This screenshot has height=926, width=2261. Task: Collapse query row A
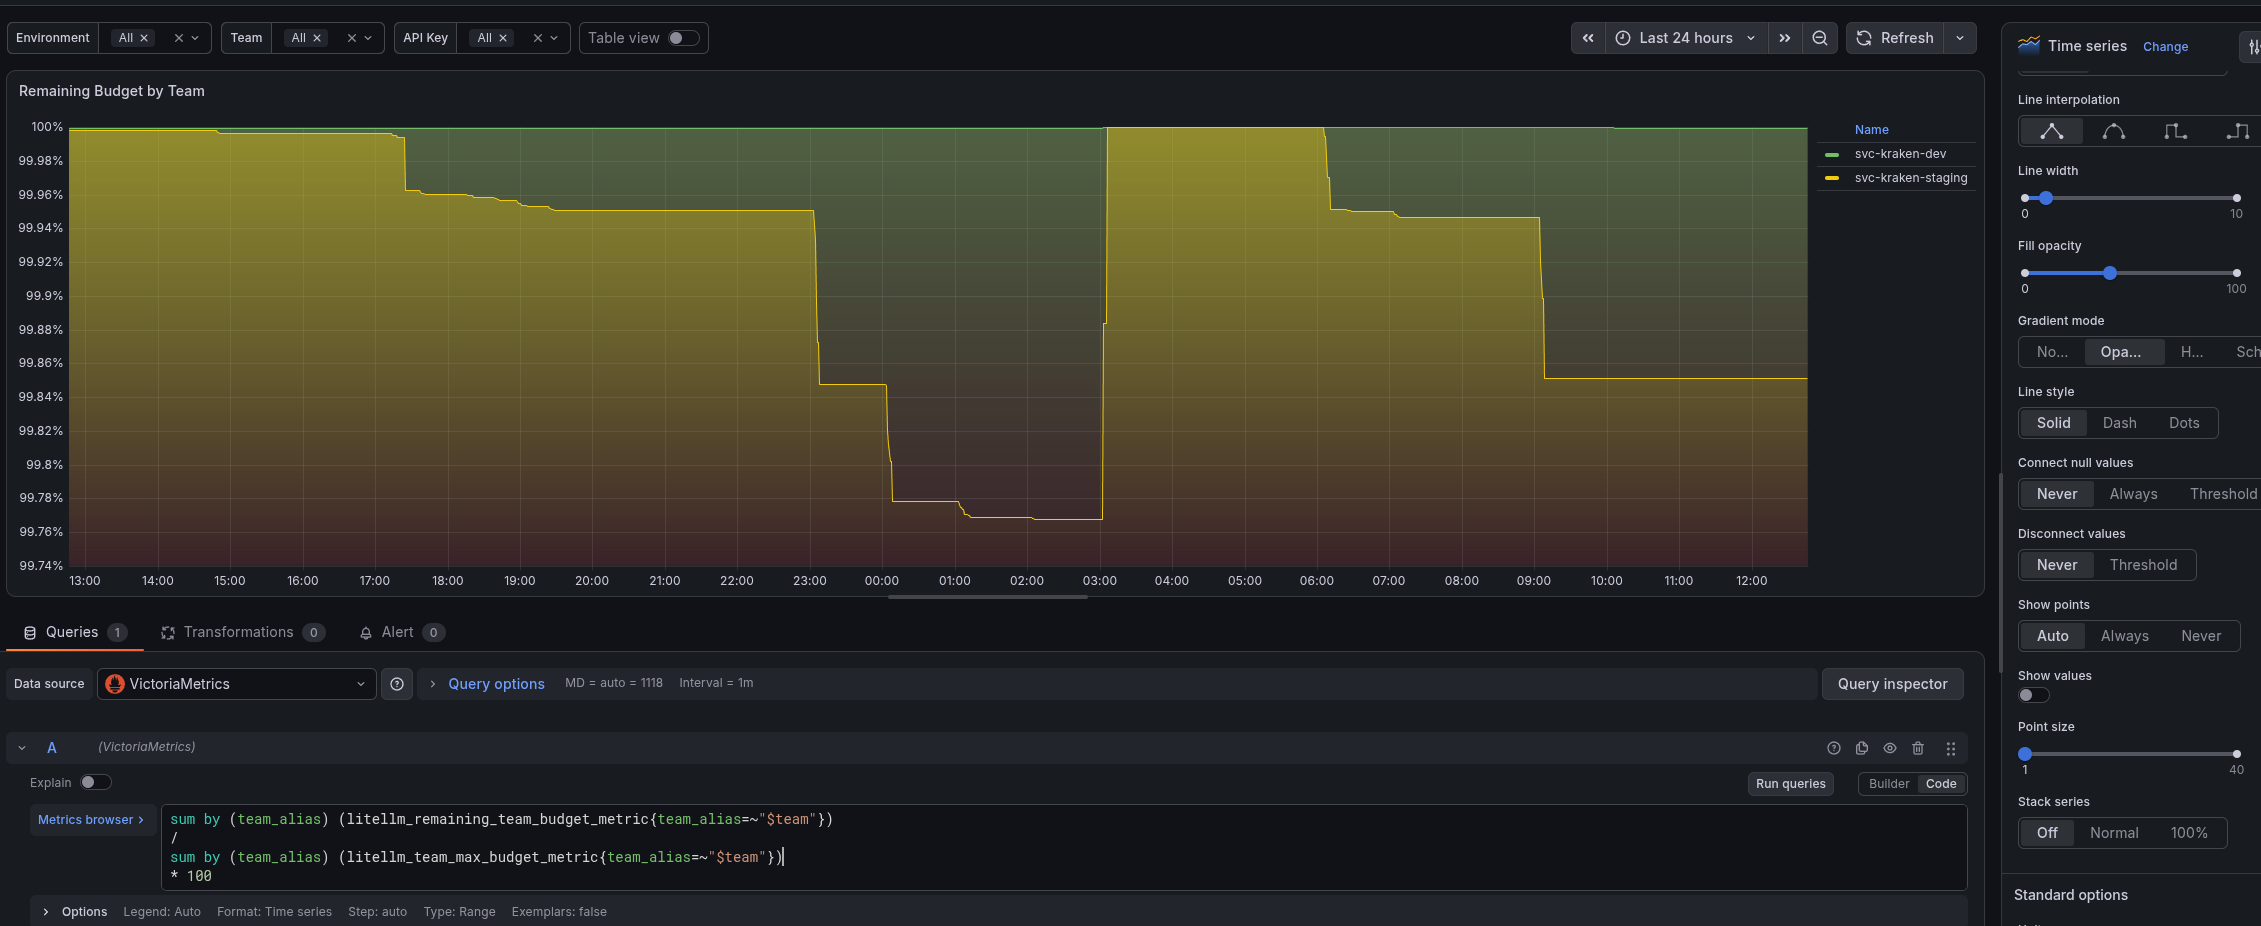[x=22, y=748]
